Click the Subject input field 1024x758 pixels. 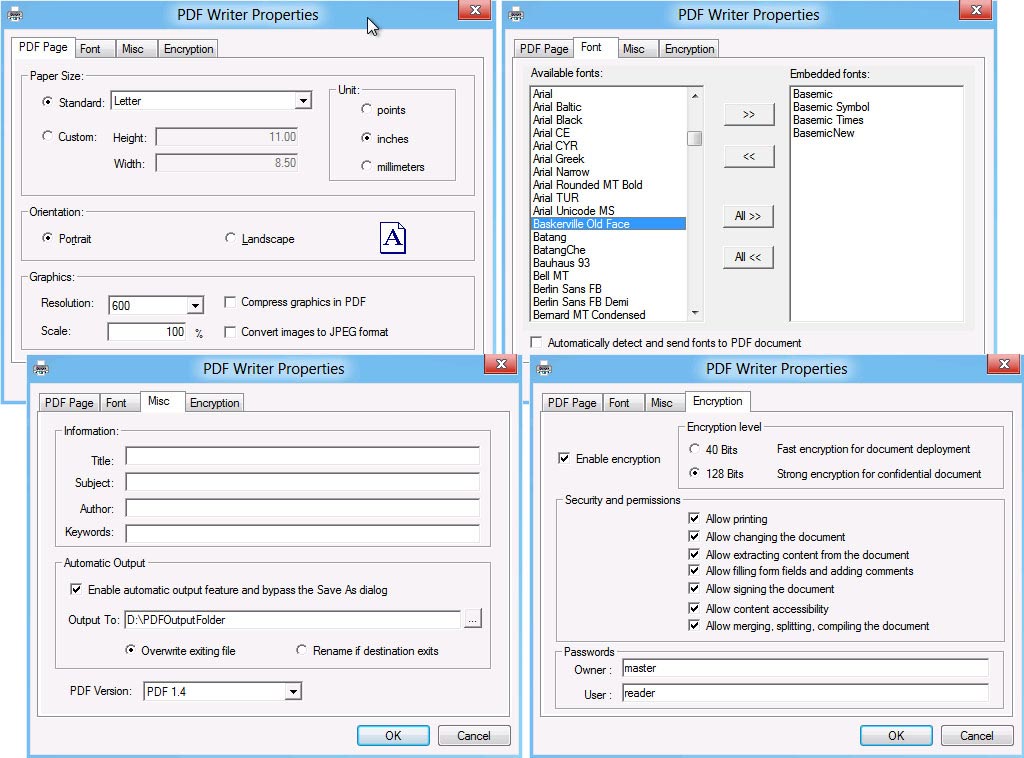[x=302, y=482]
